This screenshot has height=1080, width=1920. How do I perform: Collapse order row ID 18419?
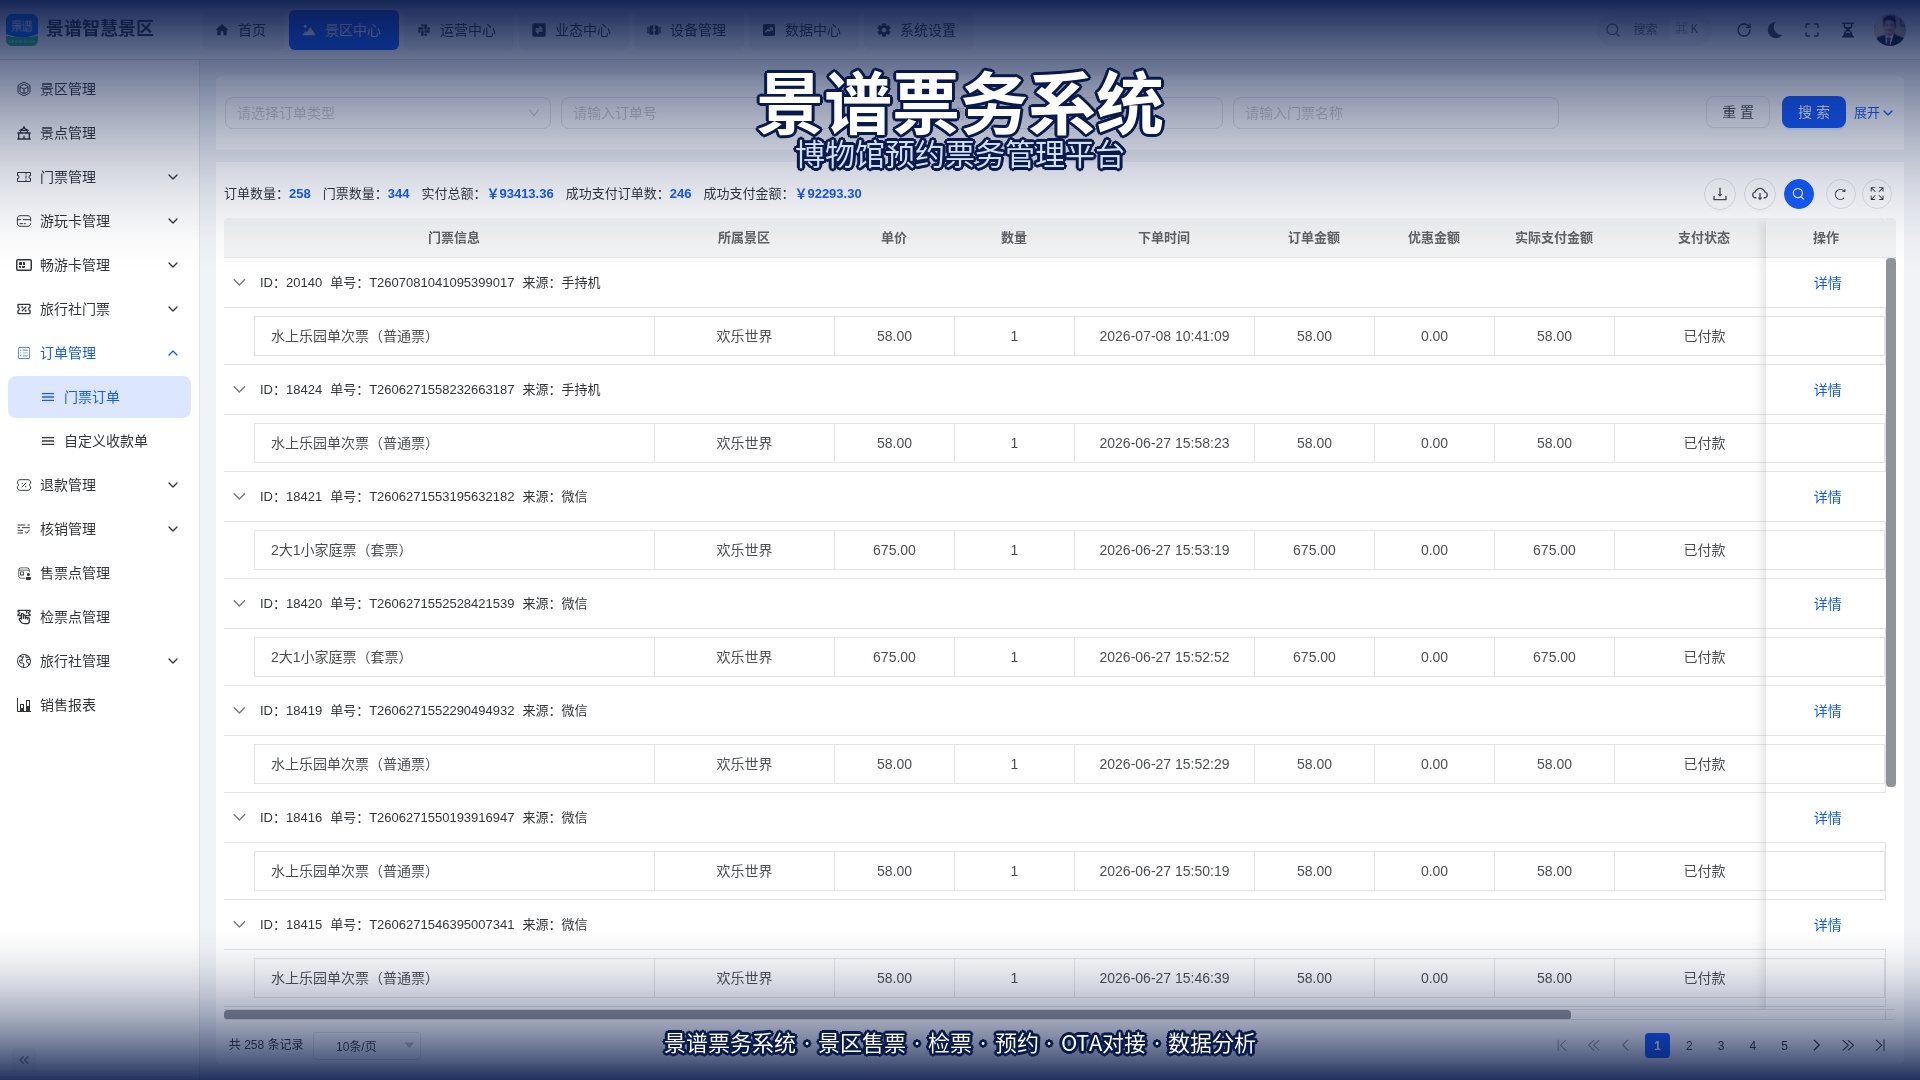coord(239,711)
